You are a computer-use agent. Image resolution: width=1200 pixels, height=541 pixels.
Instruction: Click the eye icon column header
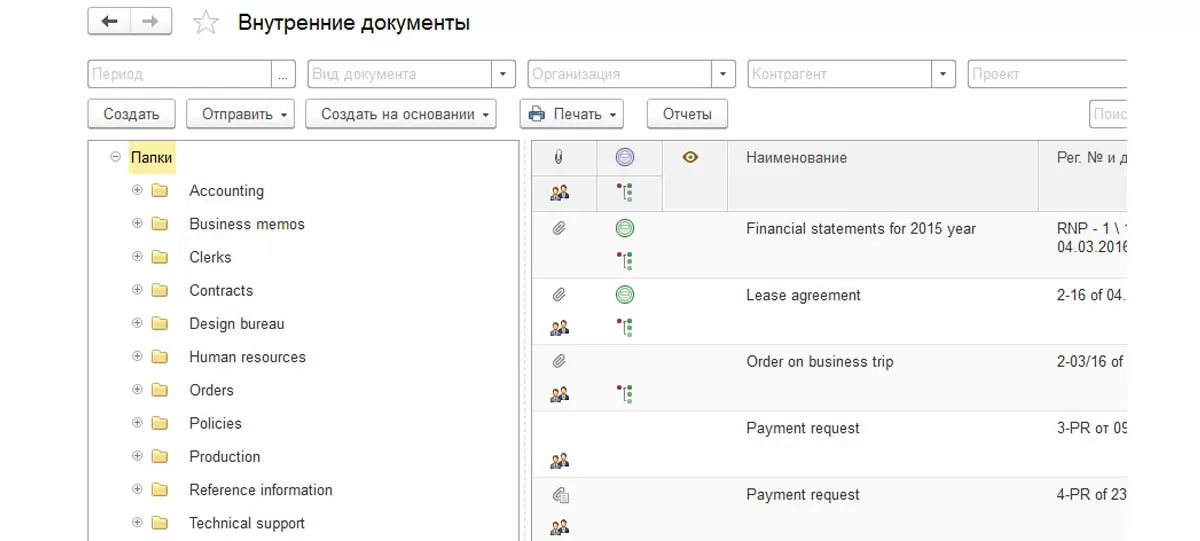689,157
